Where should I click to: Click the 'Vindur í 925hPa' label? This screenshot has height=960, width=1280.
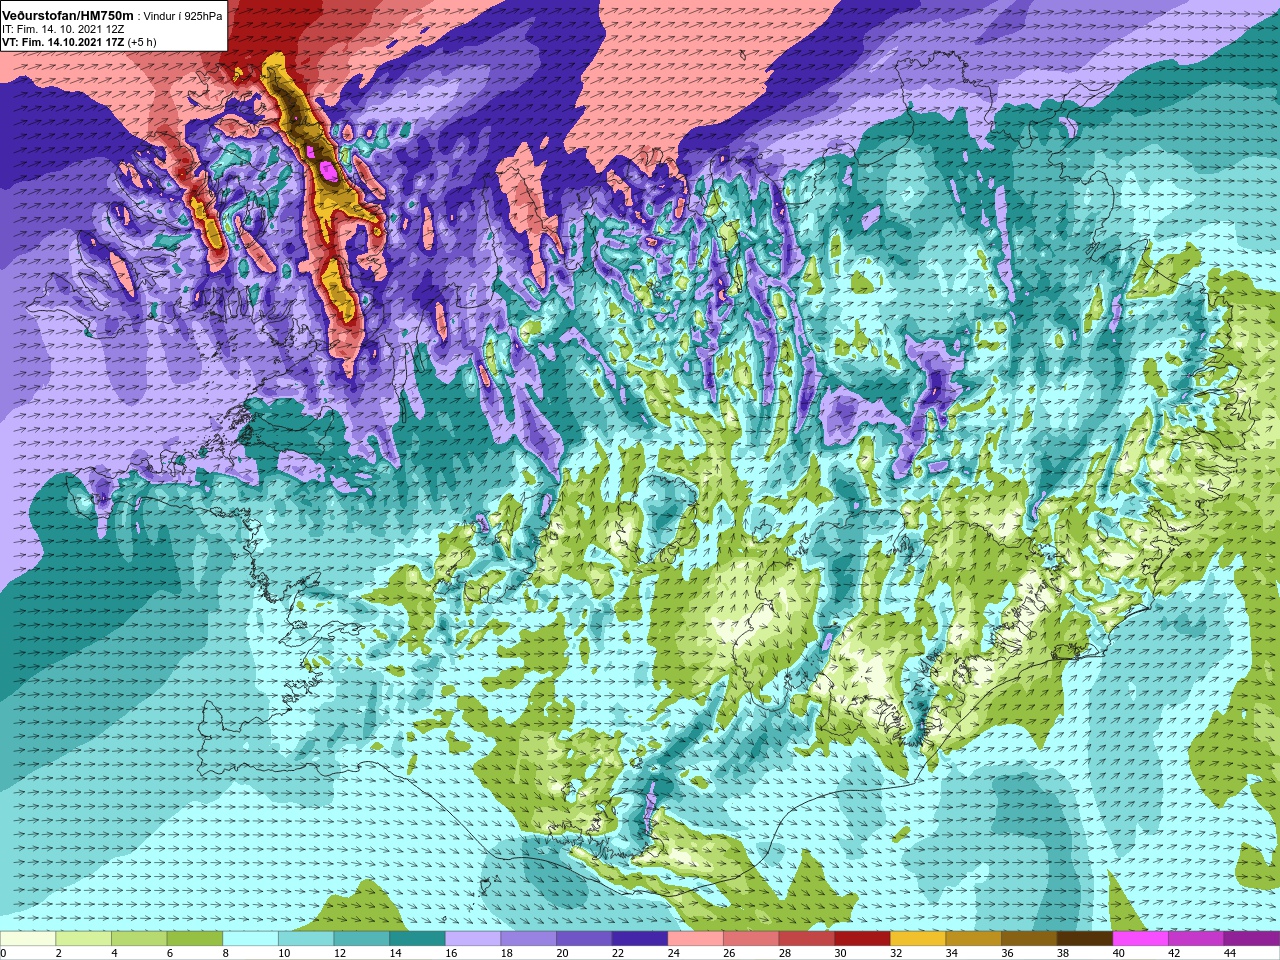point(182,16)
